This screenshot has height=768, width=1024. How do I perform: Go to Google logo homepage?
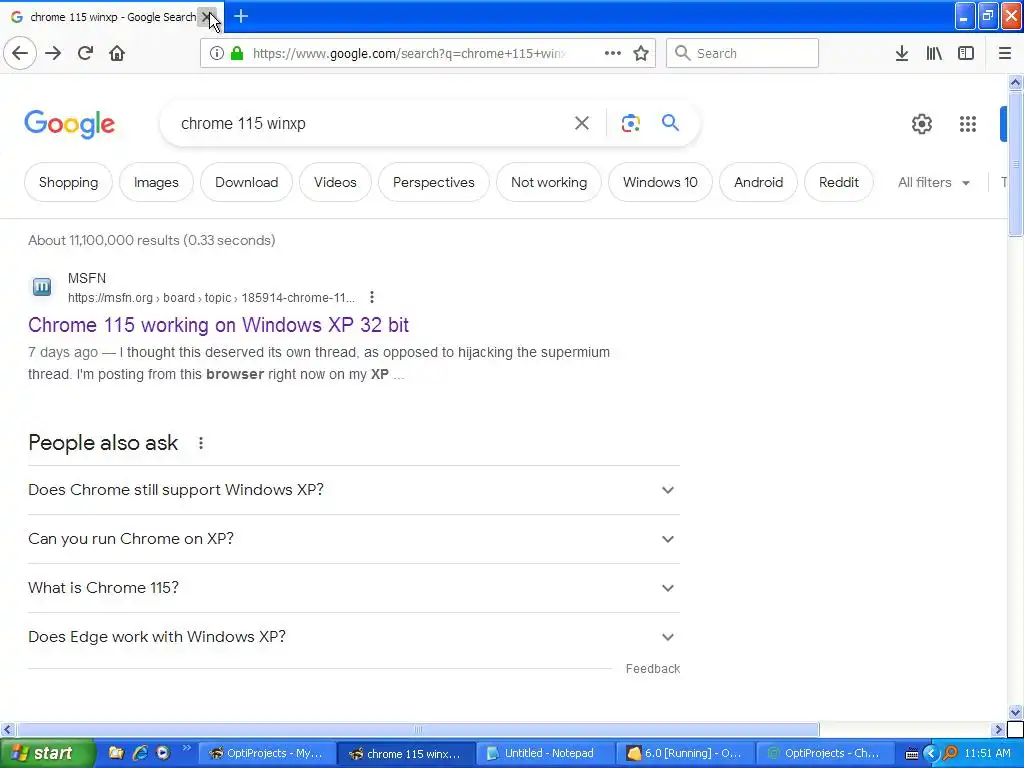(70, 124)
